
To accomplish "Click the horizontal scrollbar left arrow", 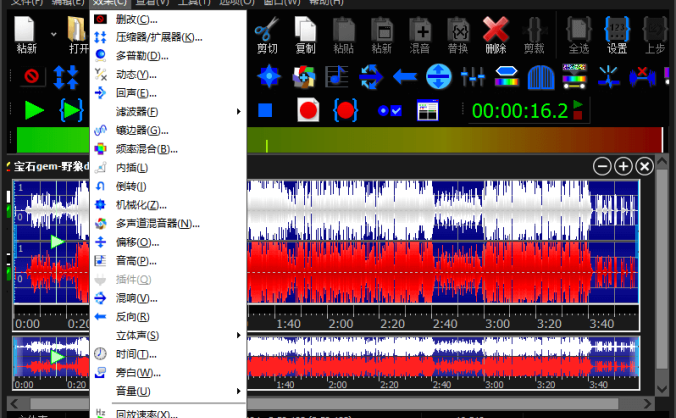I will click(14, 404).
